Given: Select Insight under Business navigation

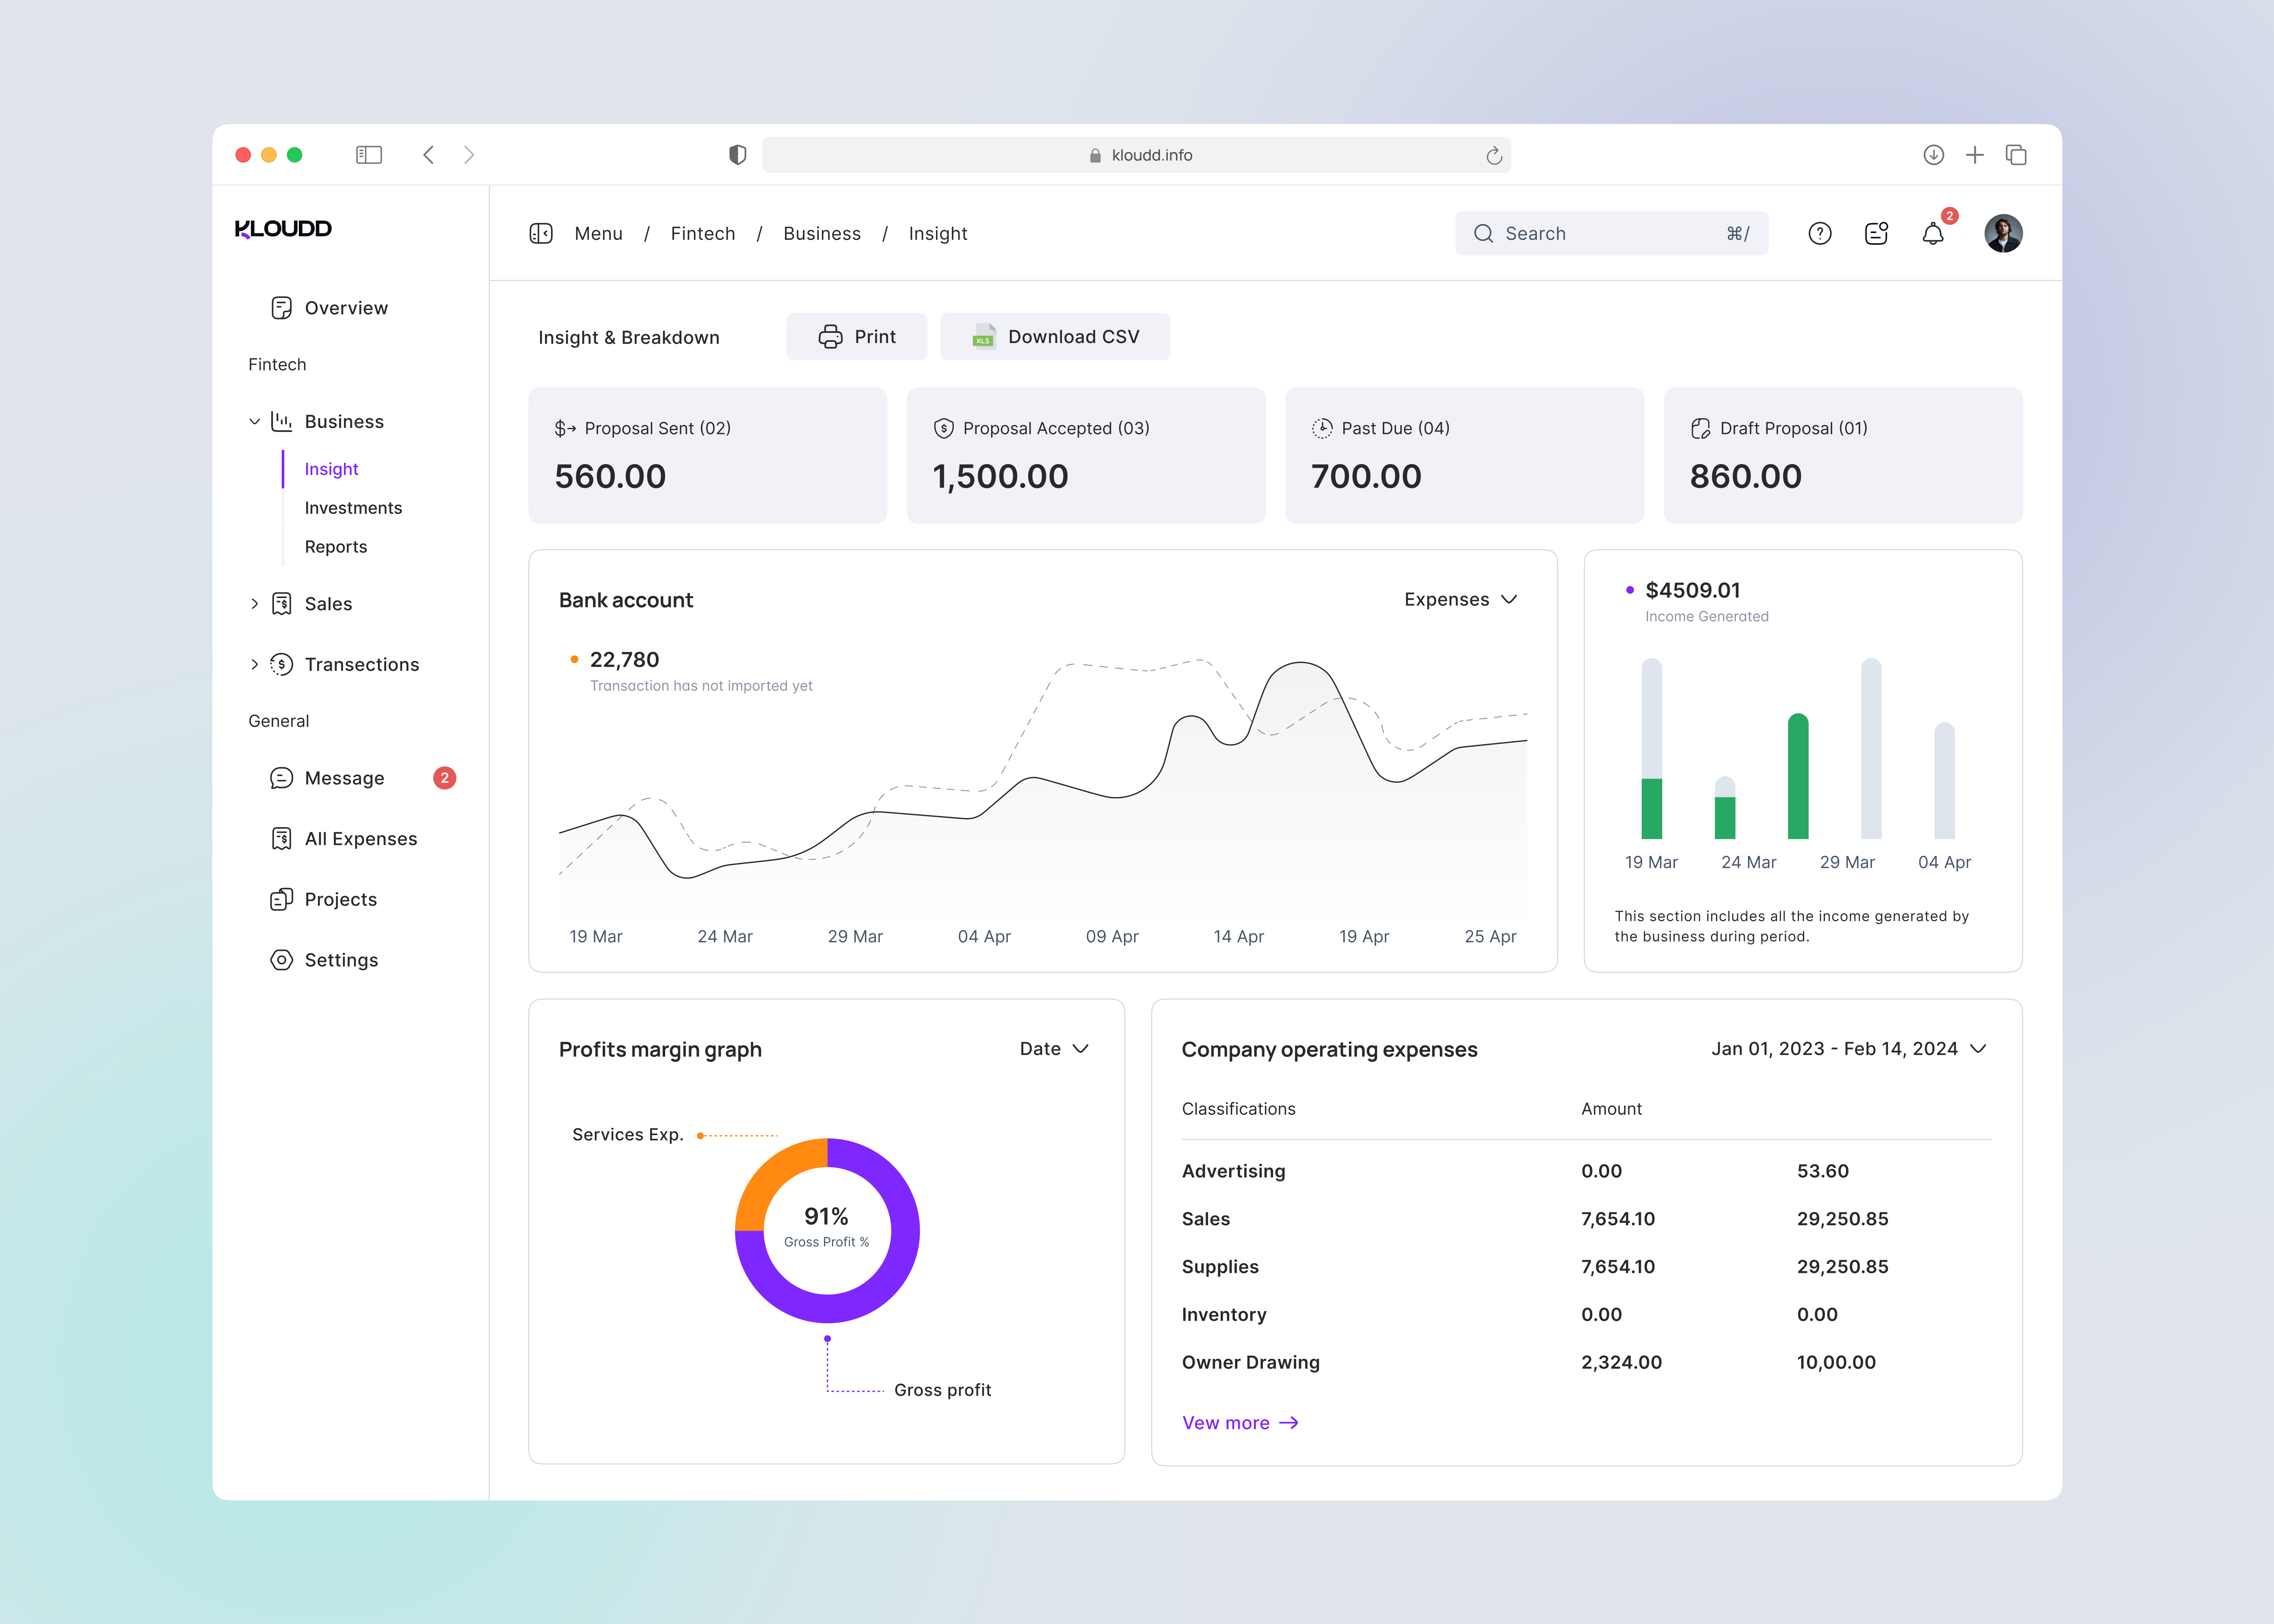Looking at the screenshot, I should 331,468.
